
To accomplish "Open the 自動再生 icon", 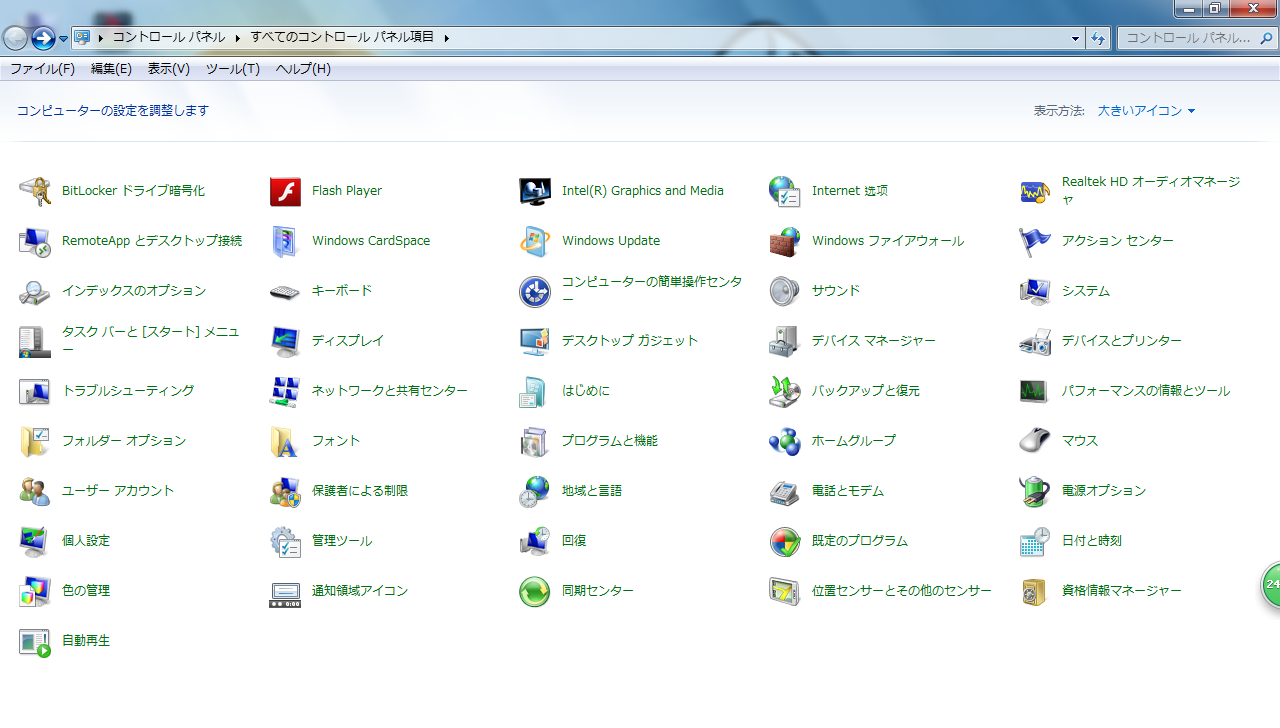I will click(x=34, y=641).
